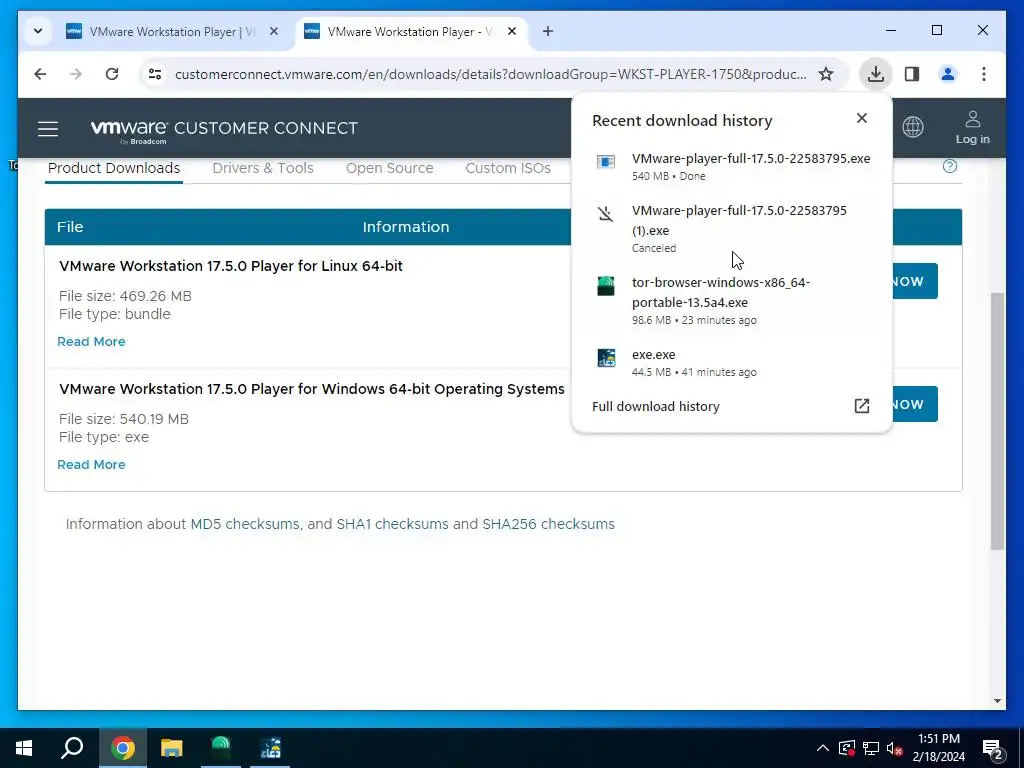Click the network tray icon

(x=871, y=748)
